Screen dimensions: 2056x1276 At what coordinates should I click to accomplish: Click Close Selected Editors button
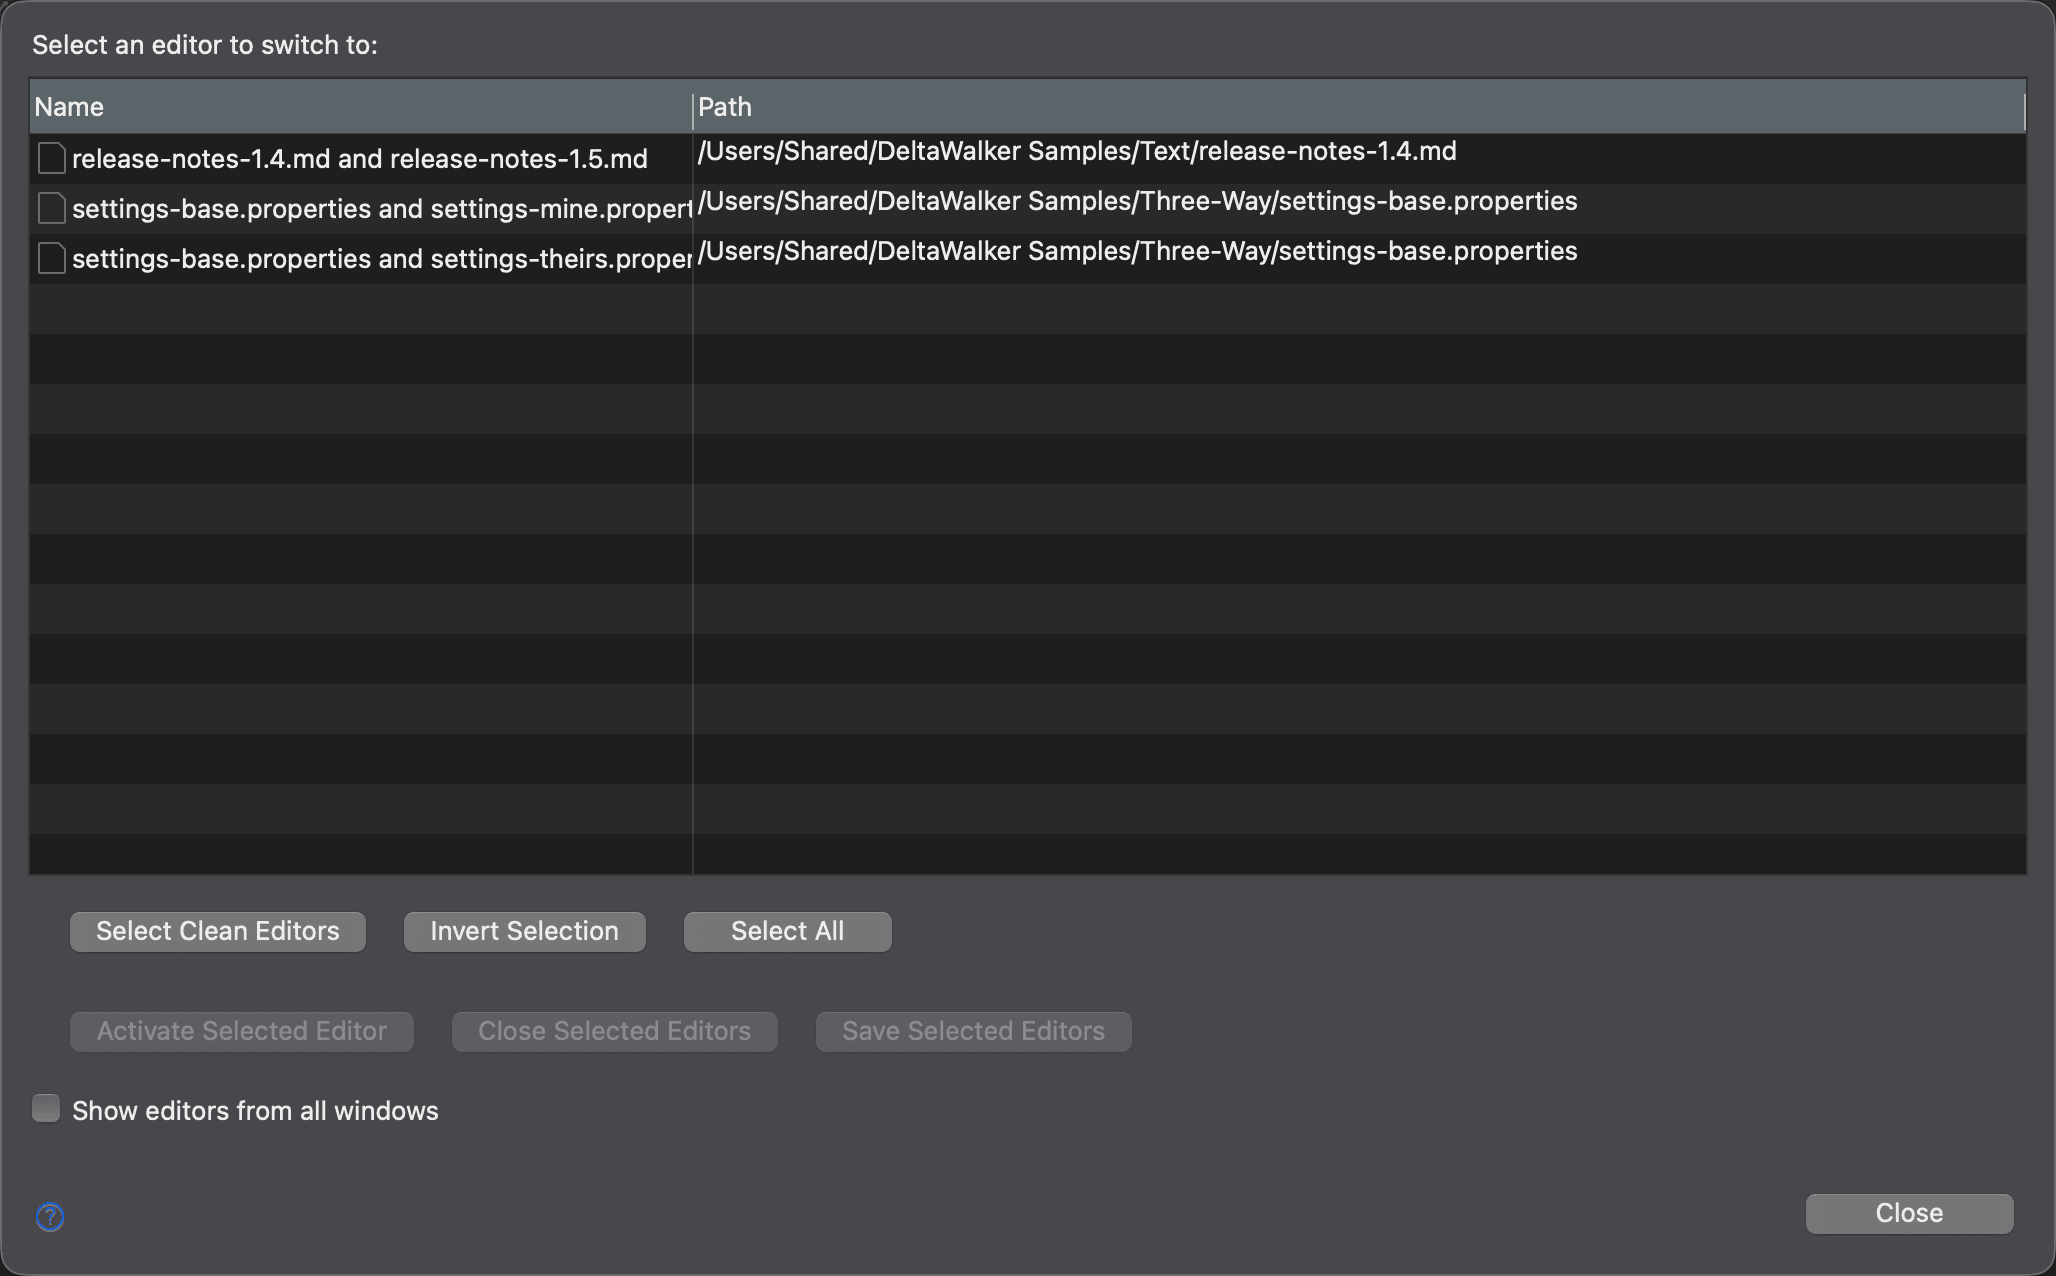click(615, 1031)
